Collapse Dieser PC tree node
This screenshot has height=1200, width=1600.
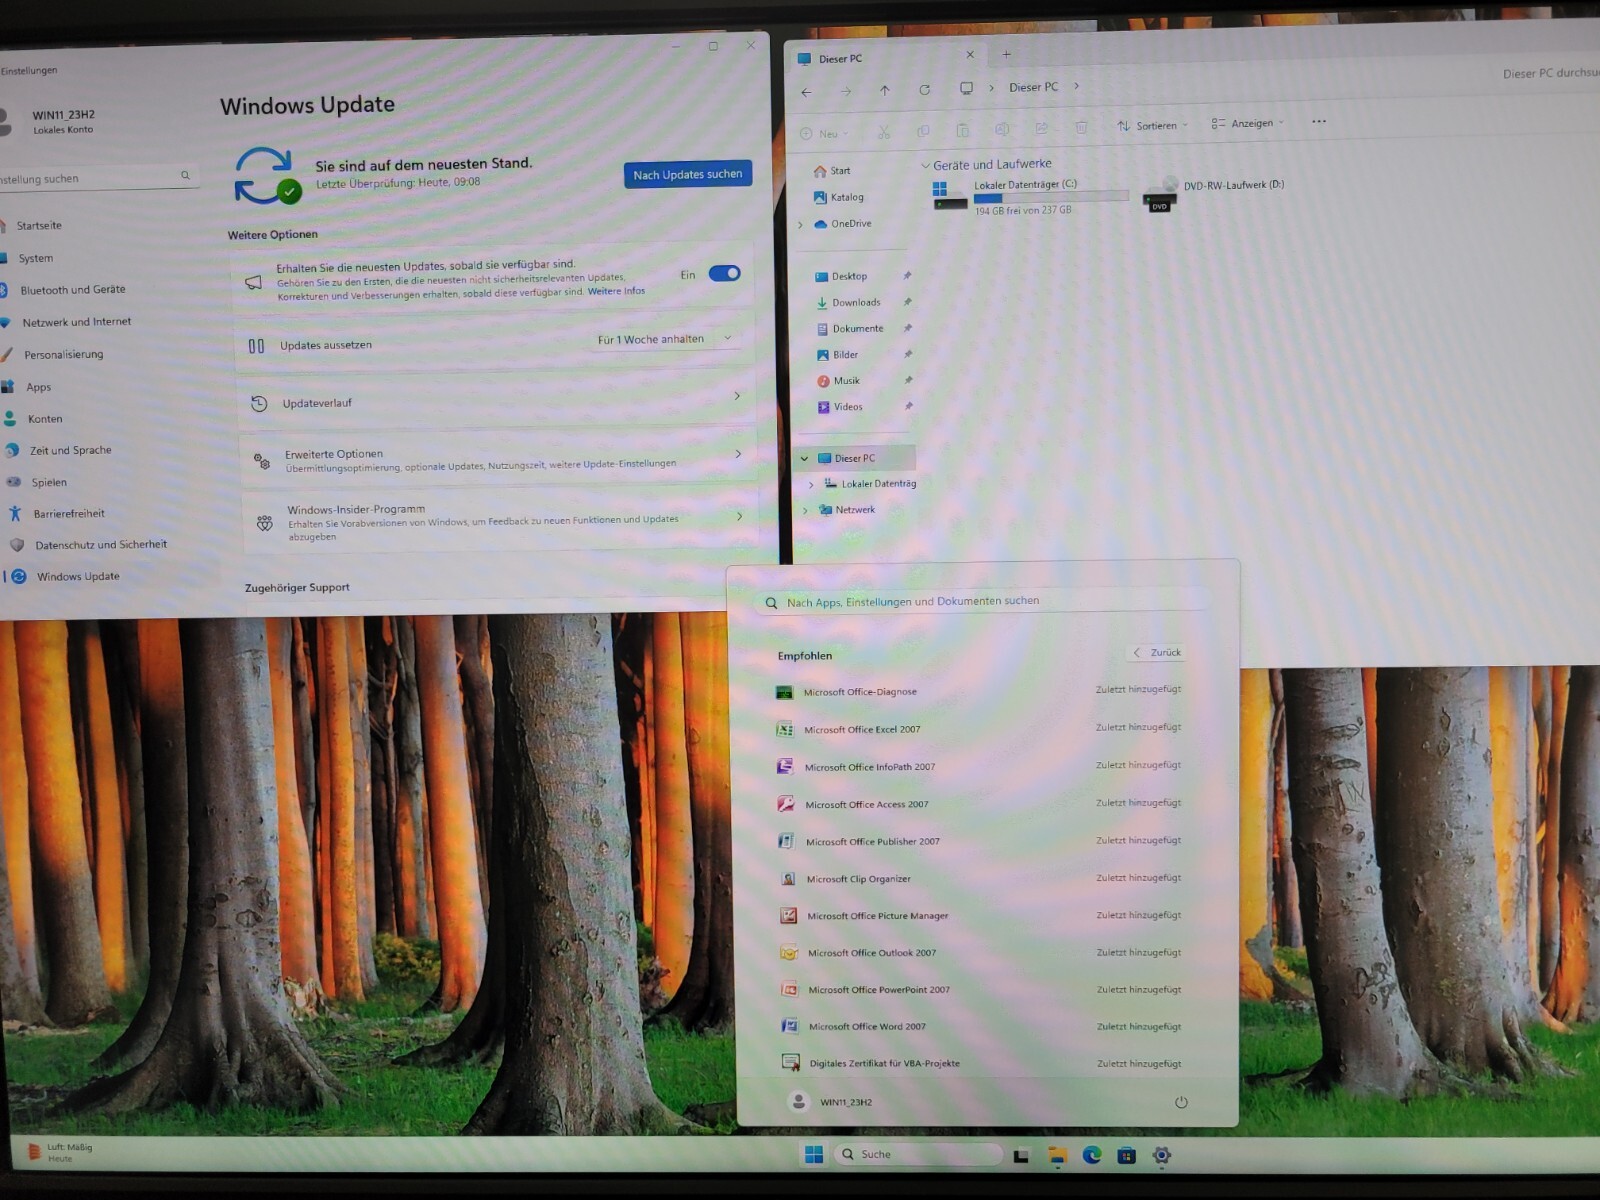click(x=804, y=459)
